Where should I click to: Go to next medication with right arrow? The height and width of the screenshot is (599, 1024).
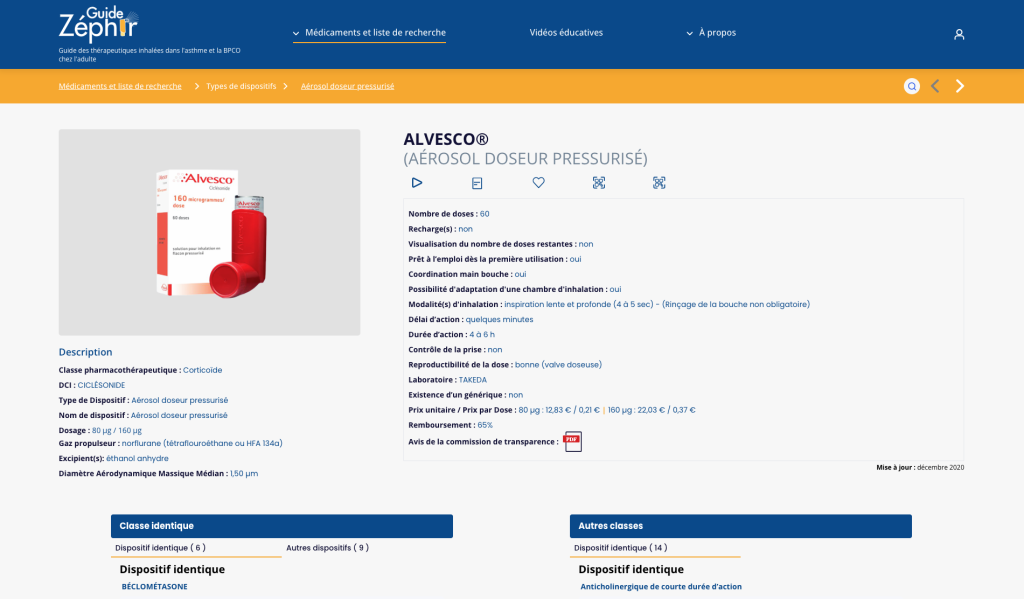tap(960, 86)
